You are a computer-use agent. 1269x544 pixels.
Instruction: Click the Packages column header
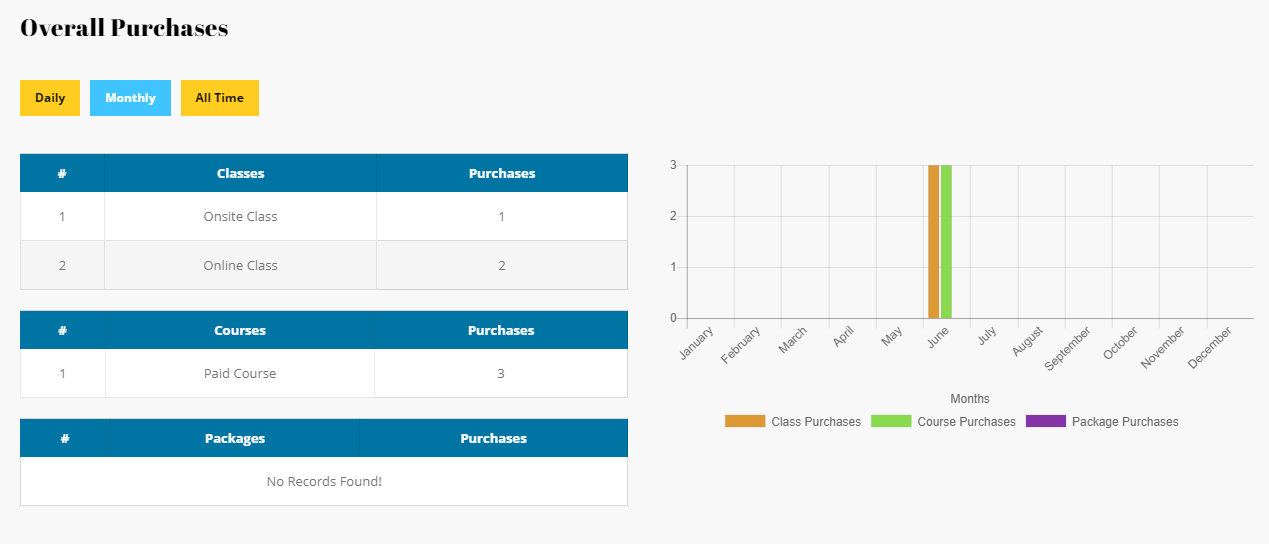(235, 438)
